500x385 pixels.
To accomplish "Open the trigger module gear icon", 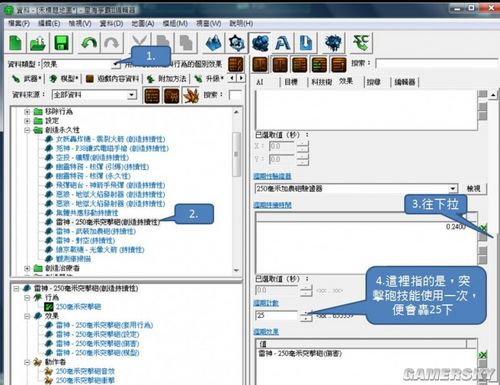I will tap(236, 43).
